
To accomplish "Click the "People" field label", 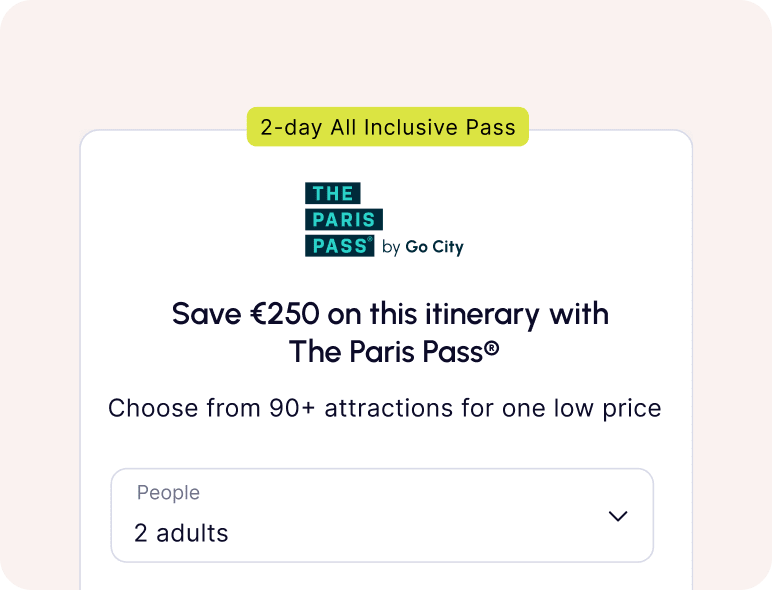I will [x=168, y=493].
